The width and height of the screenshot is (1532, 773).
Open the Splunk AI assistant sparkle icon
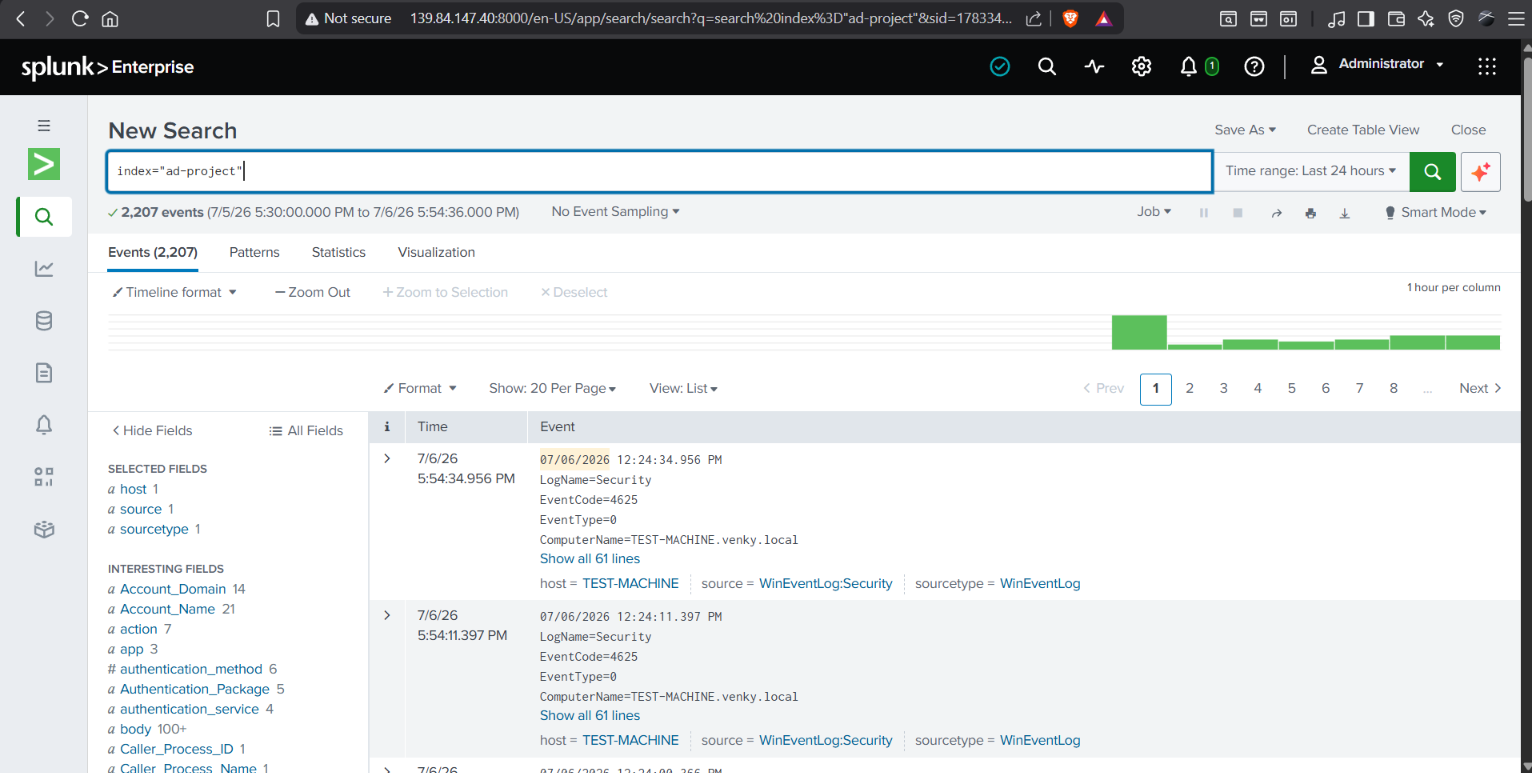tap(1481, 171)
